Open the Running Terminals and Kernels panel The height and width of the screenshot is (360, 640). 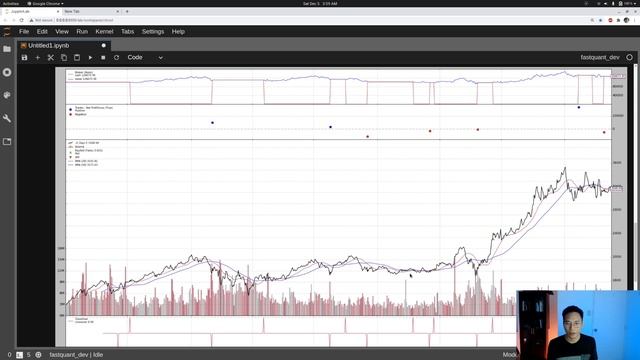coord(7,72)
